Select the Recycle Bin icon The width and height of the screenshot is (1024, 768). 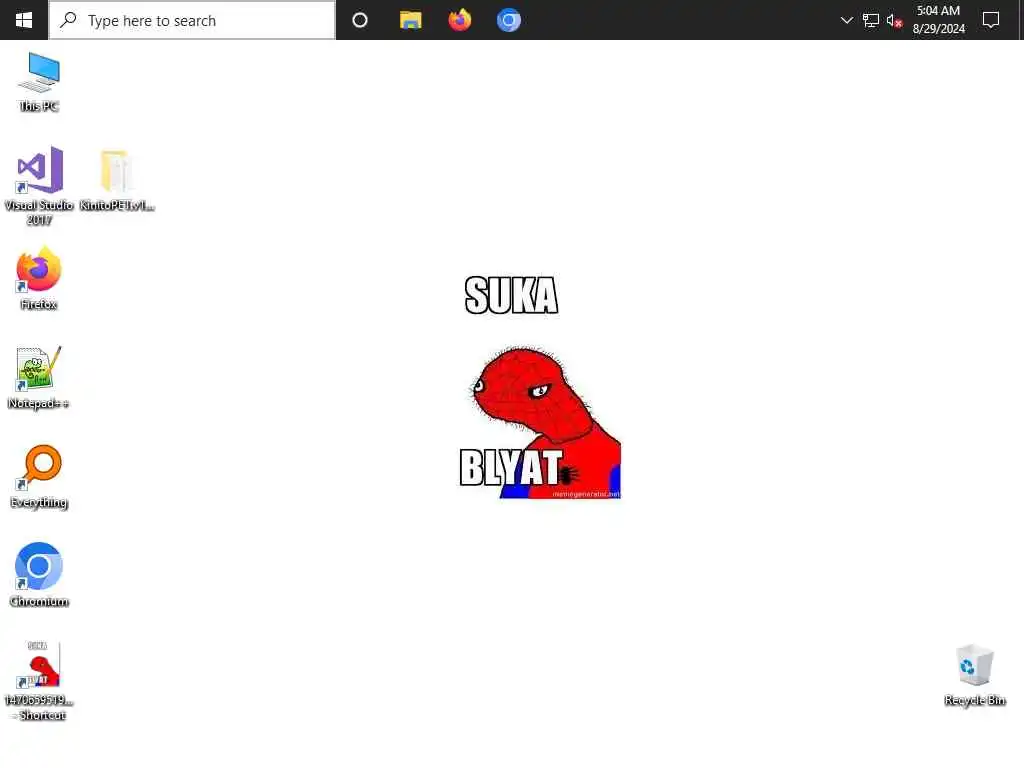[x=975, y=675]
